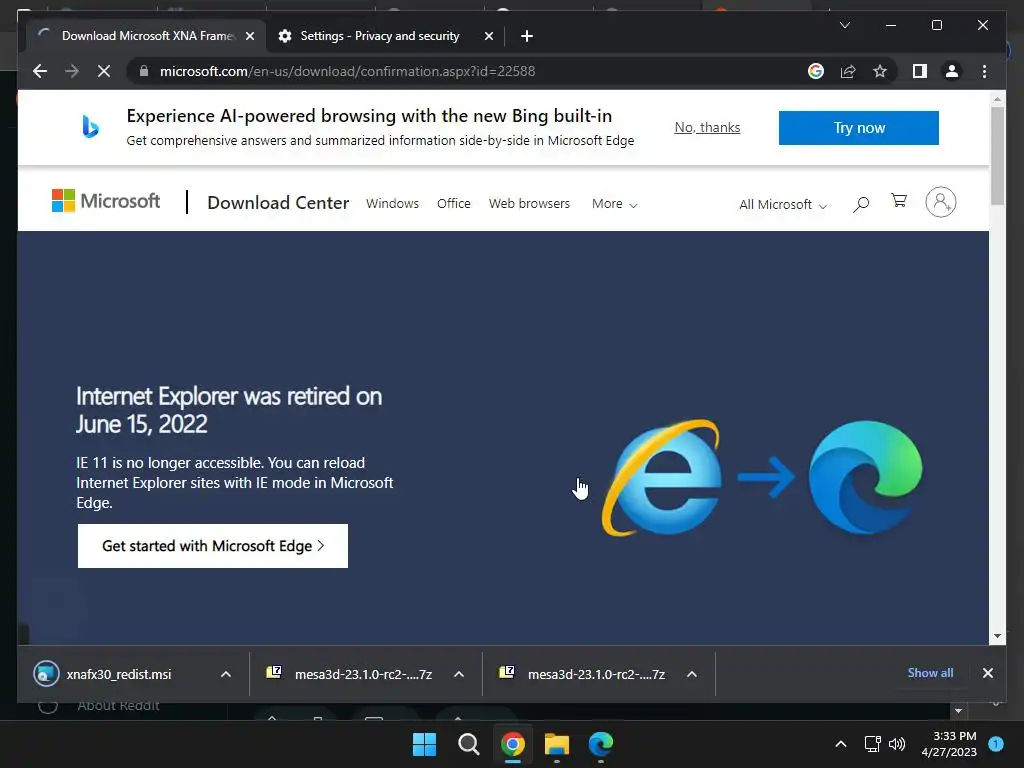Click the scrollbar down arrow
The height and width of the screenshot is (768, 1024).
pos(997,636)
